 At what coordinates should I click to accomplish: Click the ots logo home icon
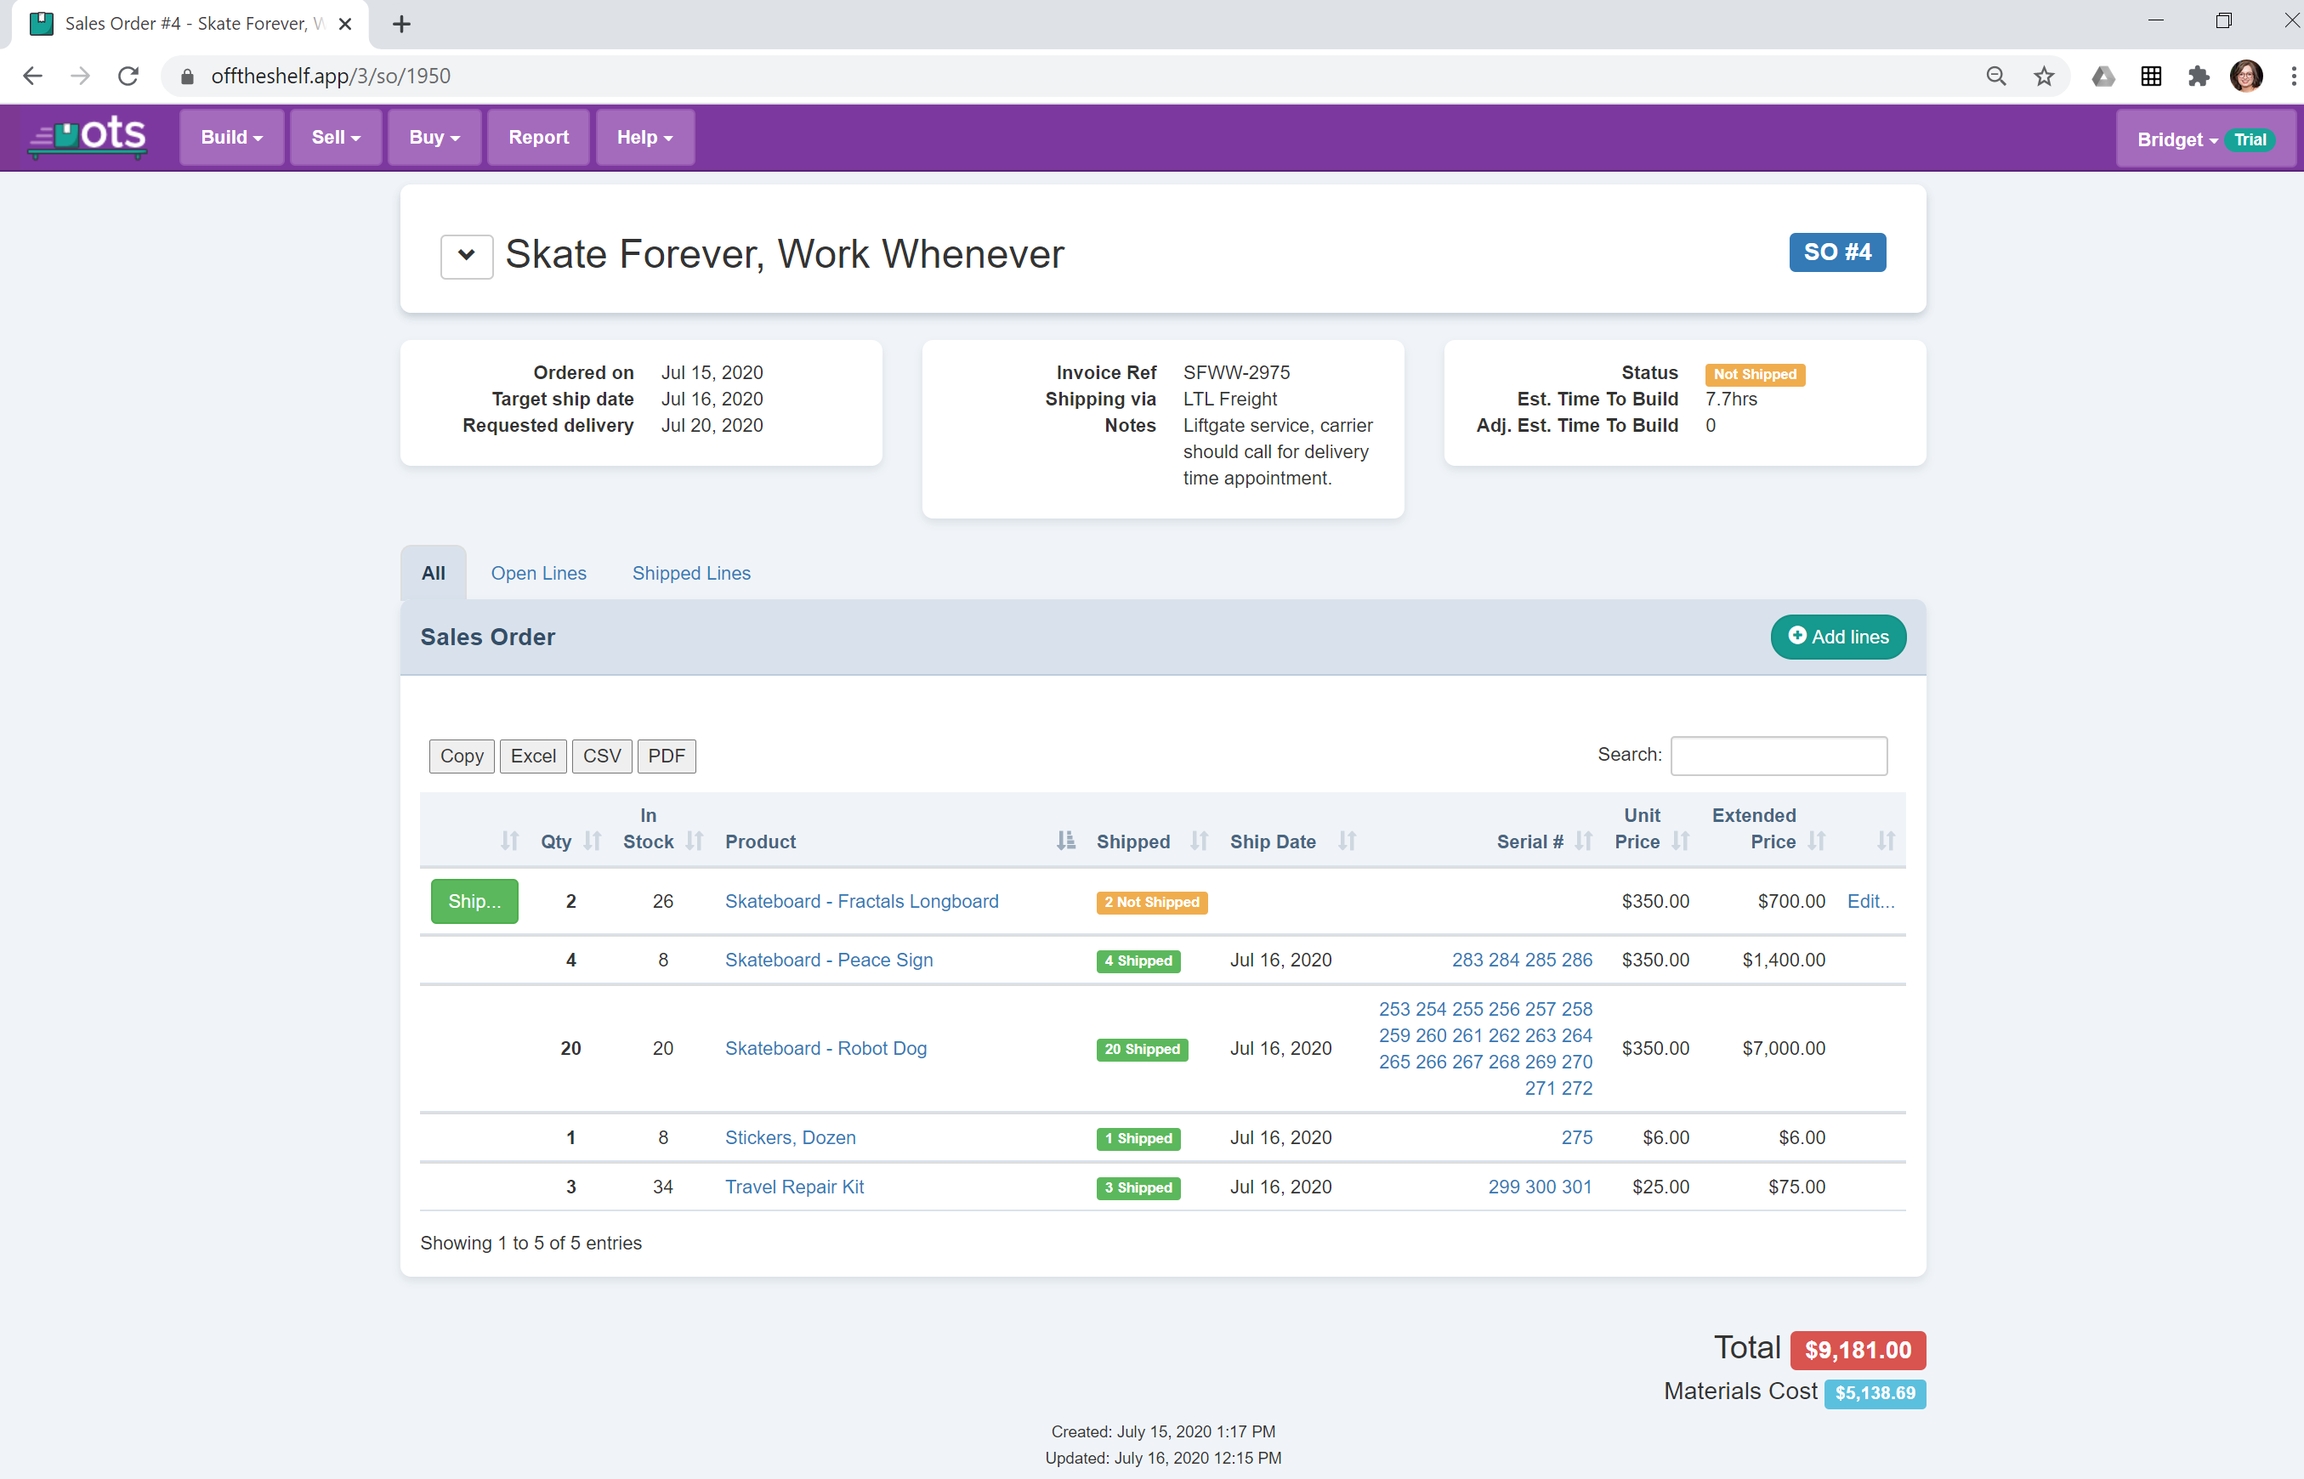(x=88, y=137)
